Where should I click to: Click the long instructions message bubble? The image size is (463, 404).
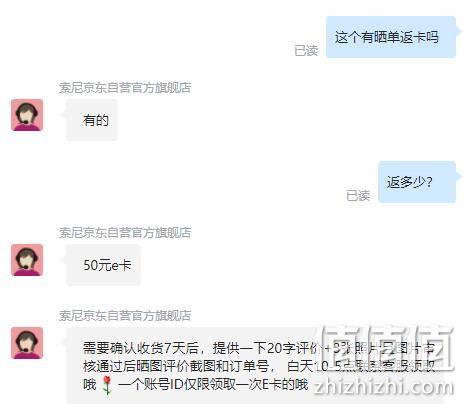point(255,366)
